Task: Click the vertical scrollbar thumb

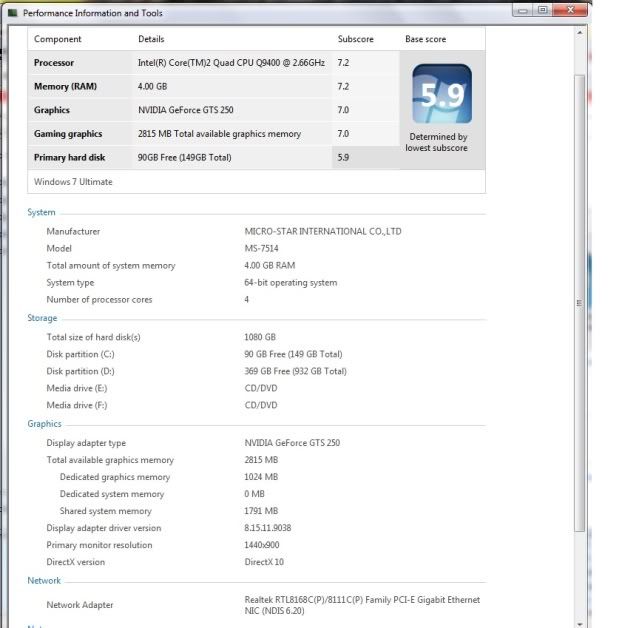Action: tap(580, 300)
